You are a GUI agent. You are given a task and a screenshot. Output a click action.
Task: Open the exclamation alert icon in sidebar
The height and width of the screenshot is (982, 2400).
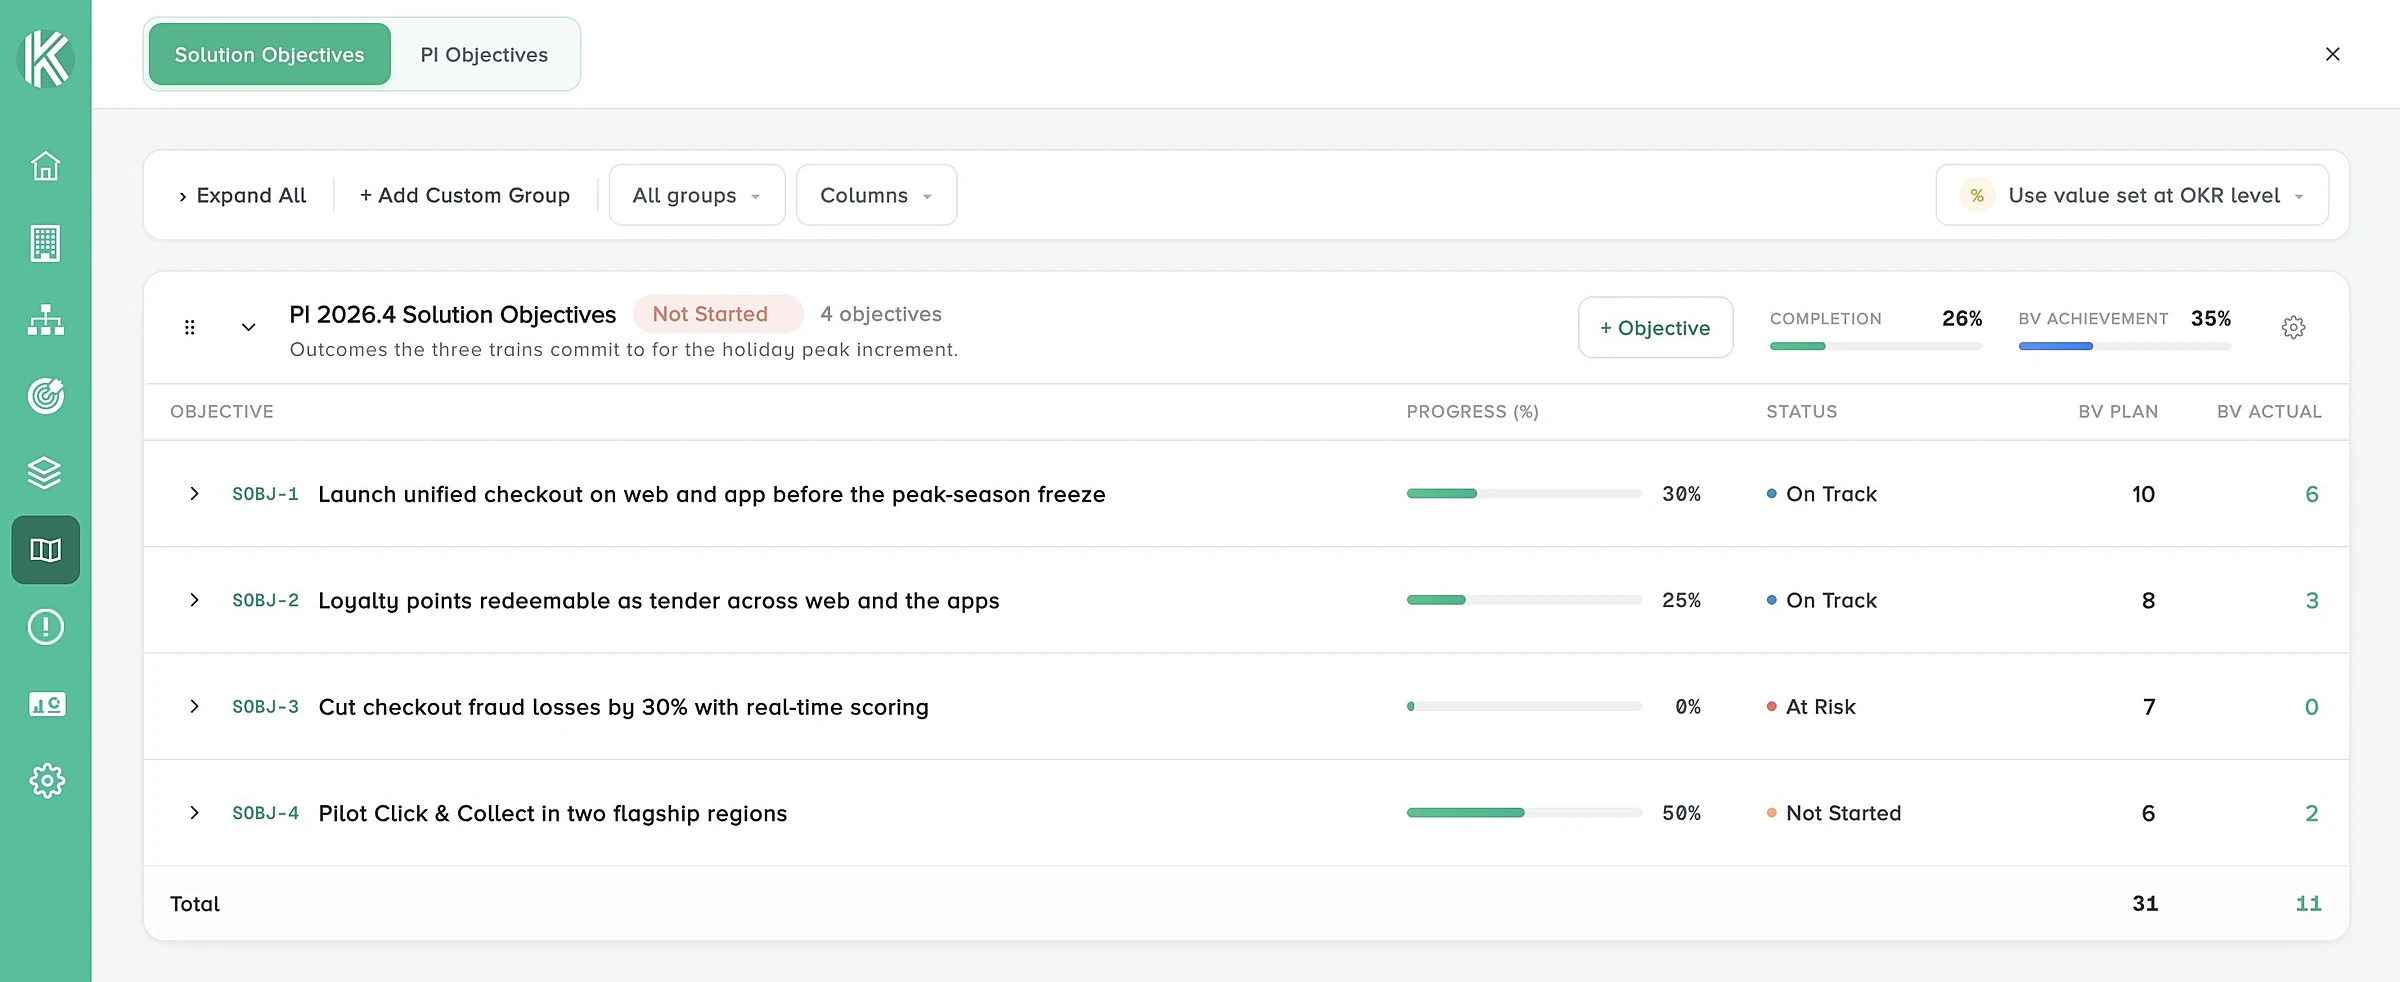tap(45, 627)
